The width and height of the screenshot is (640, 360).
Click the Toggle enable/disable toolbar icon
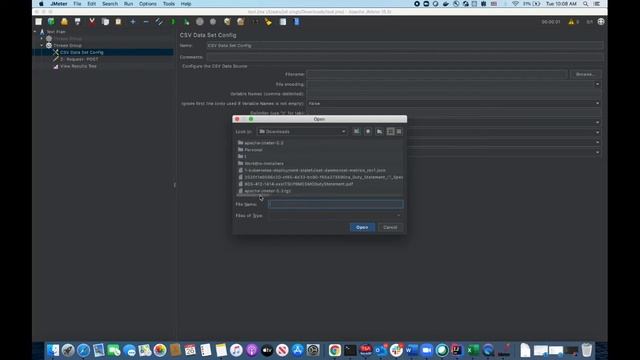159,22
